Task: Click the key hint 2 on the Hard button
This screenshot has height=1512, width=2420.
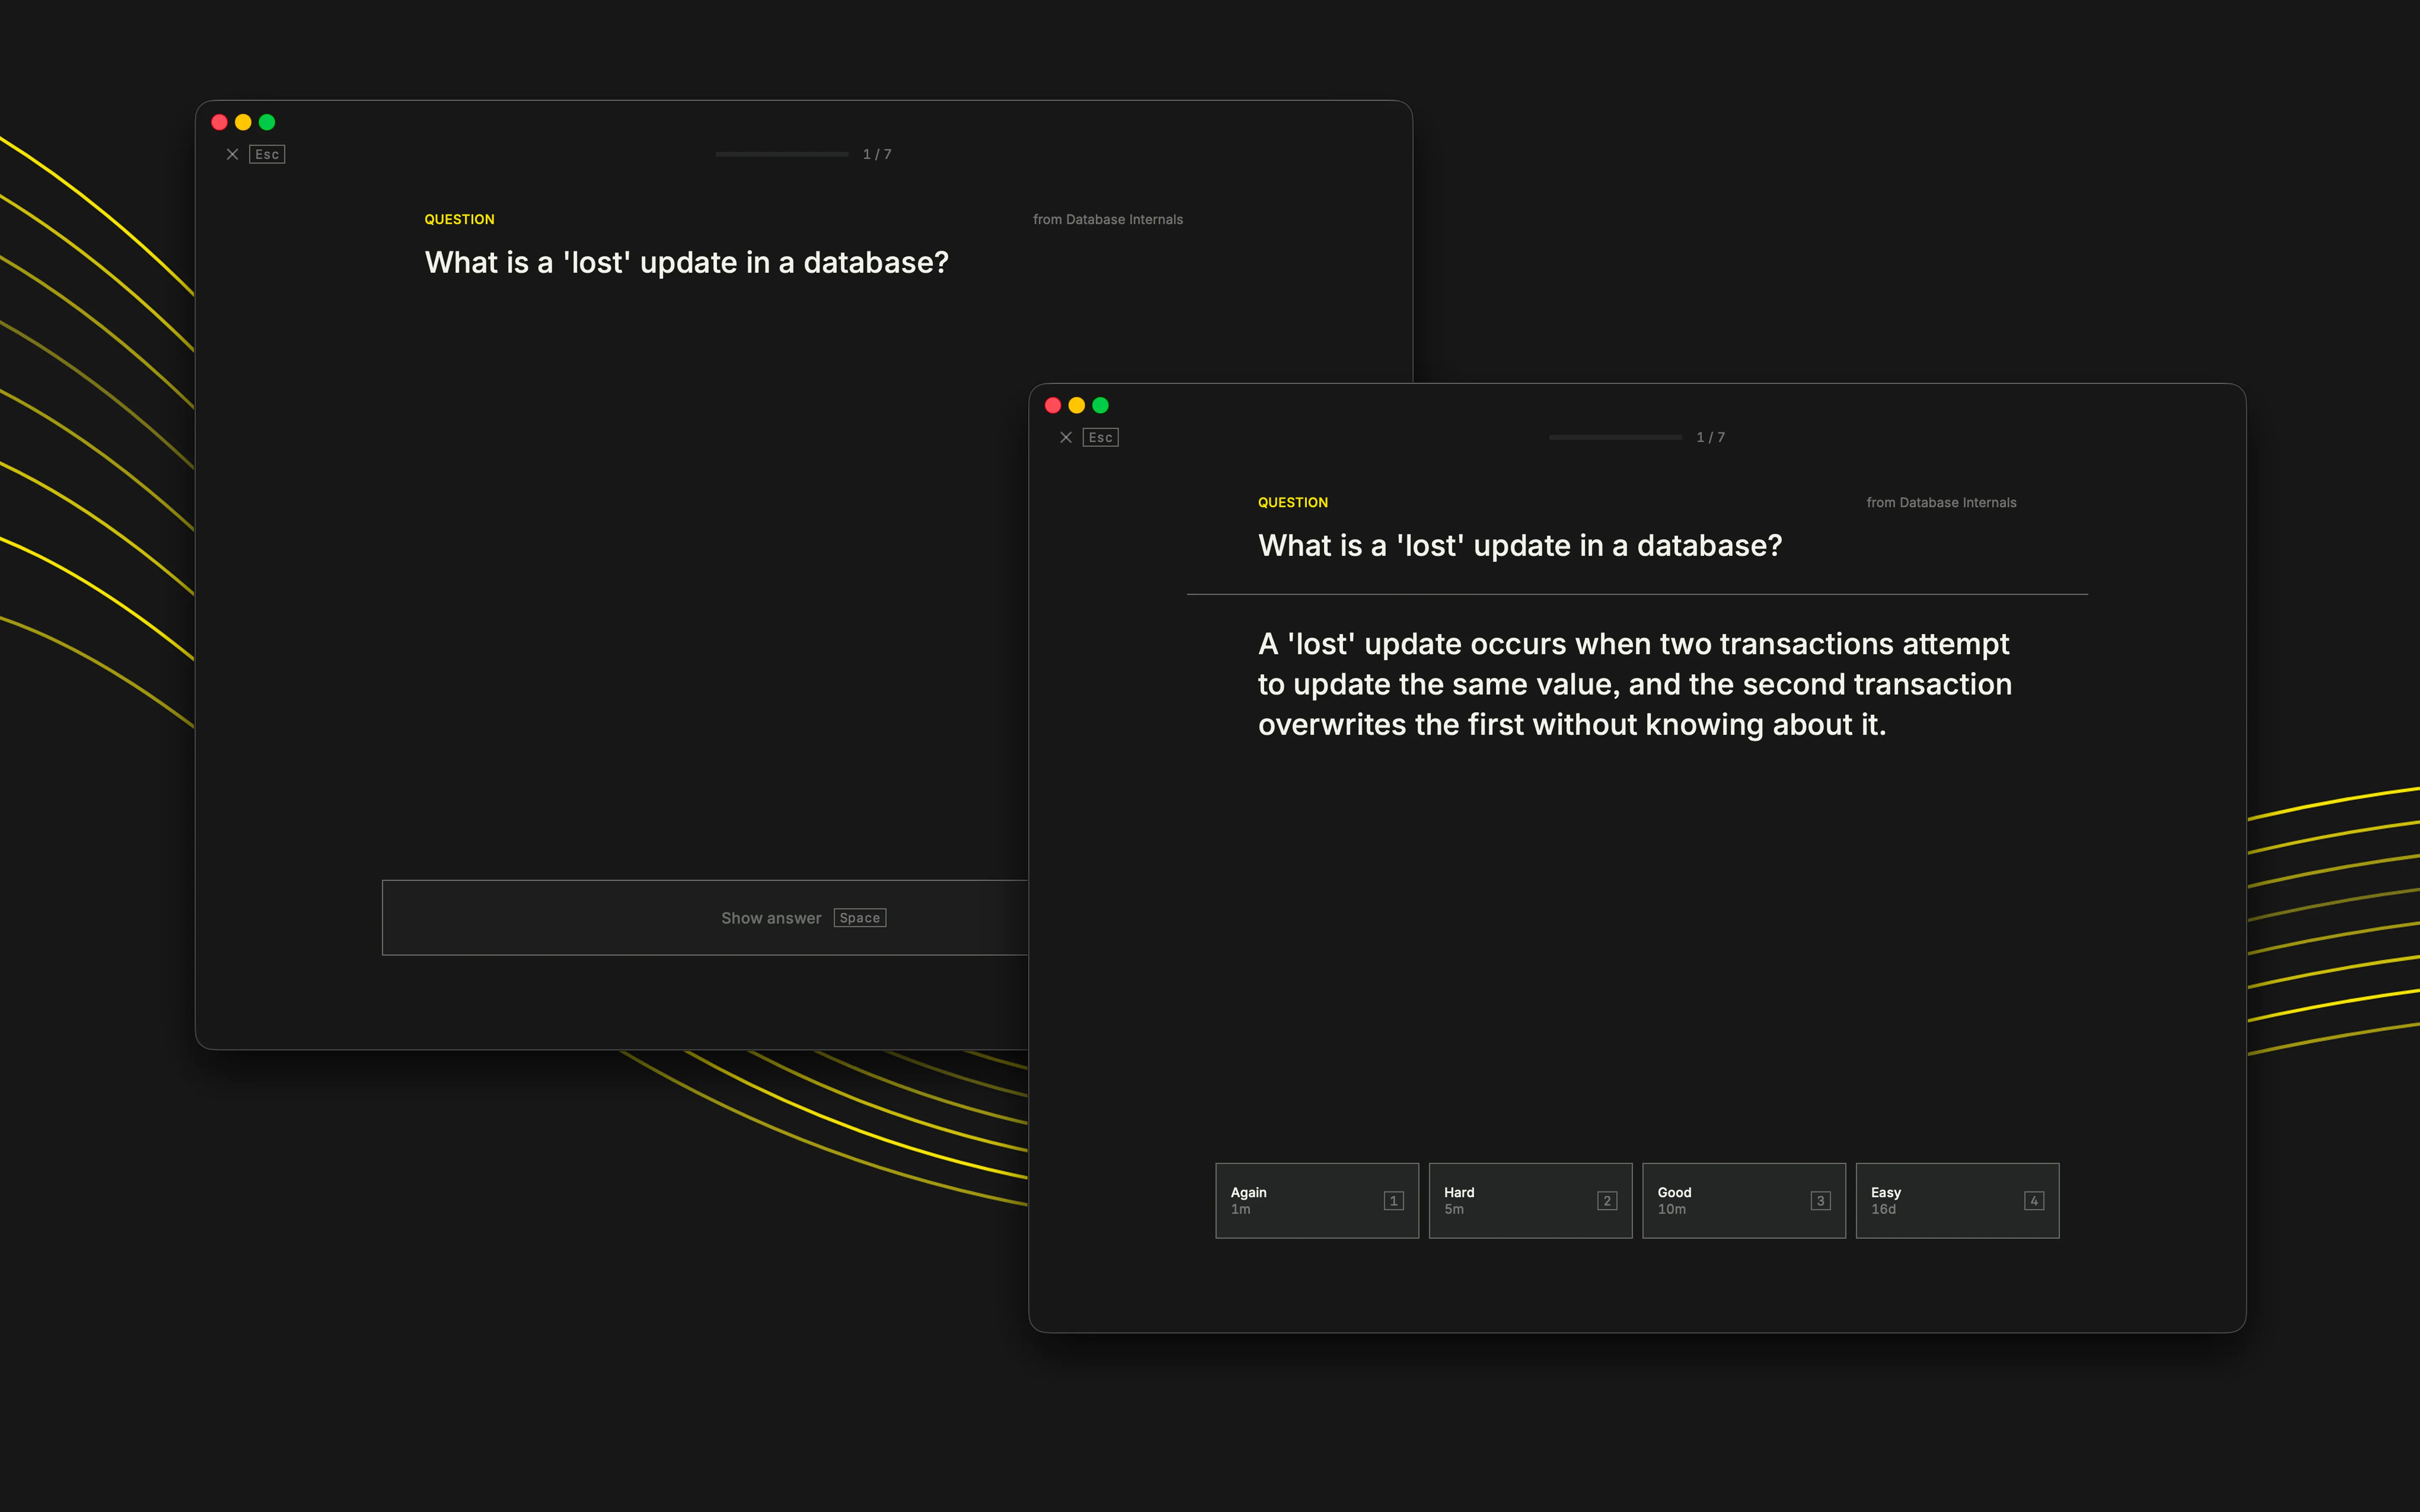Action: point(1607,1201)
